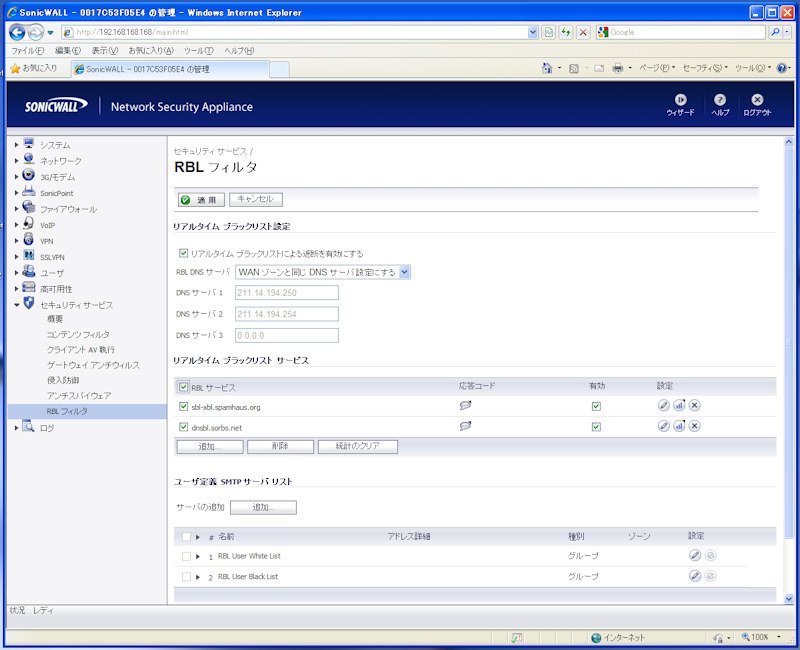Open the browser Home icon
The width and height of the screenshot is (800, 650).
[x=547, y=68]
